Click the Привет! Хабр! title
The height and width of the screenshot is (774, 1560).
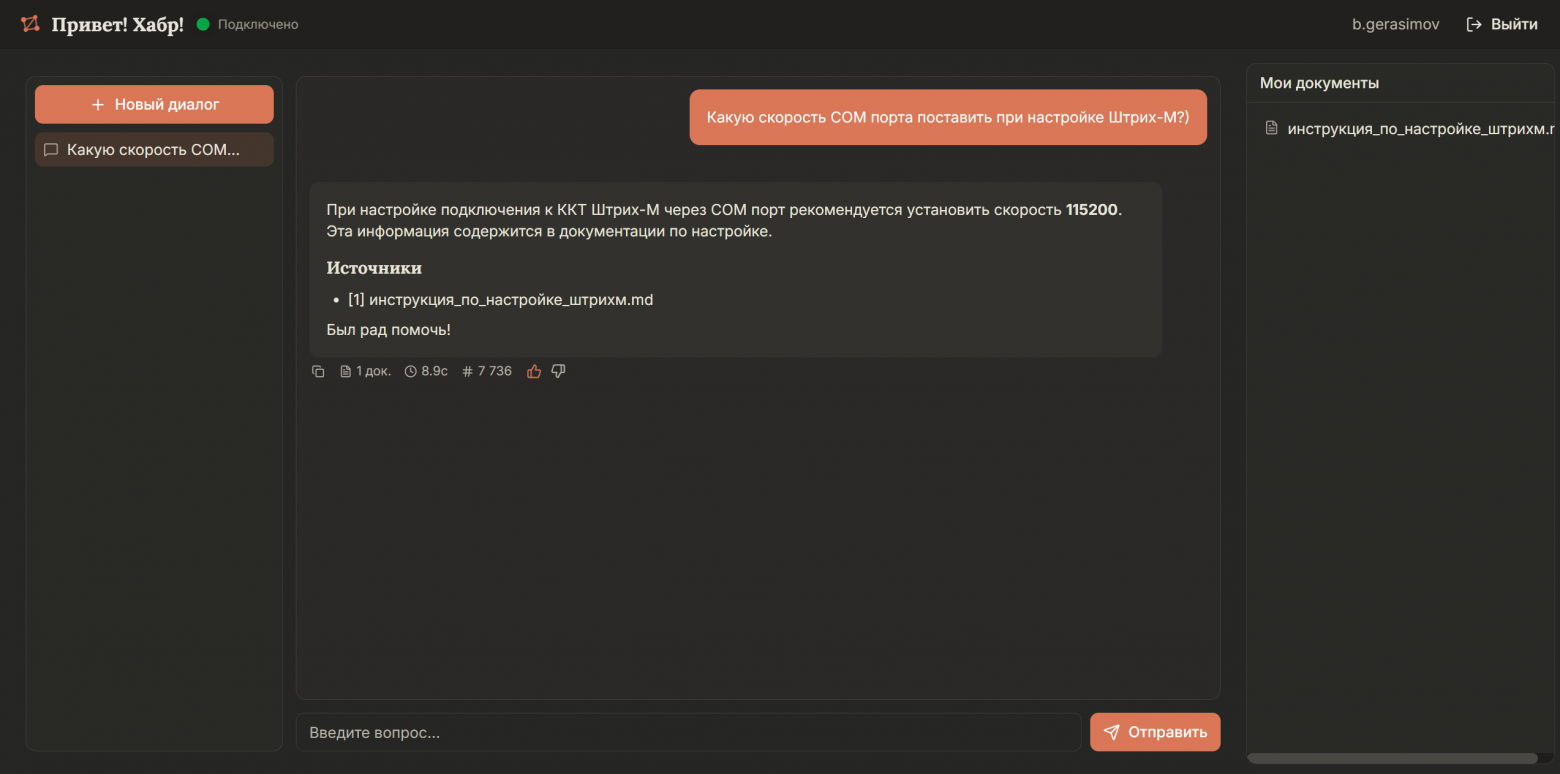(x=118, y=24)
